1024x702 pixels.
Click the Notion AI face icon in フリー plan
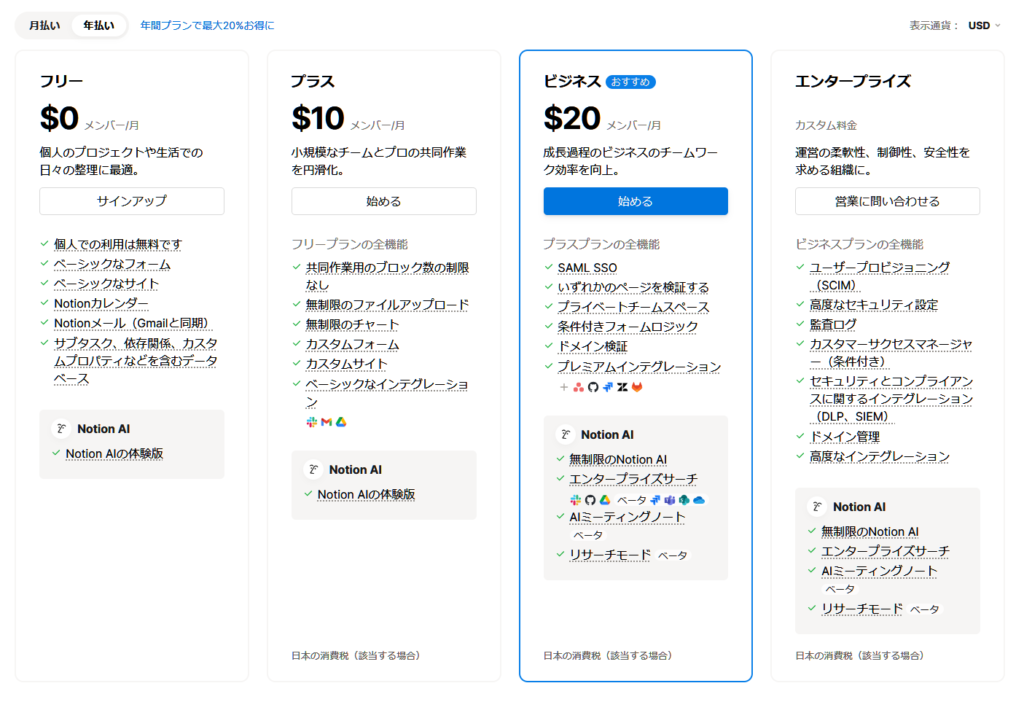(61, 428)
